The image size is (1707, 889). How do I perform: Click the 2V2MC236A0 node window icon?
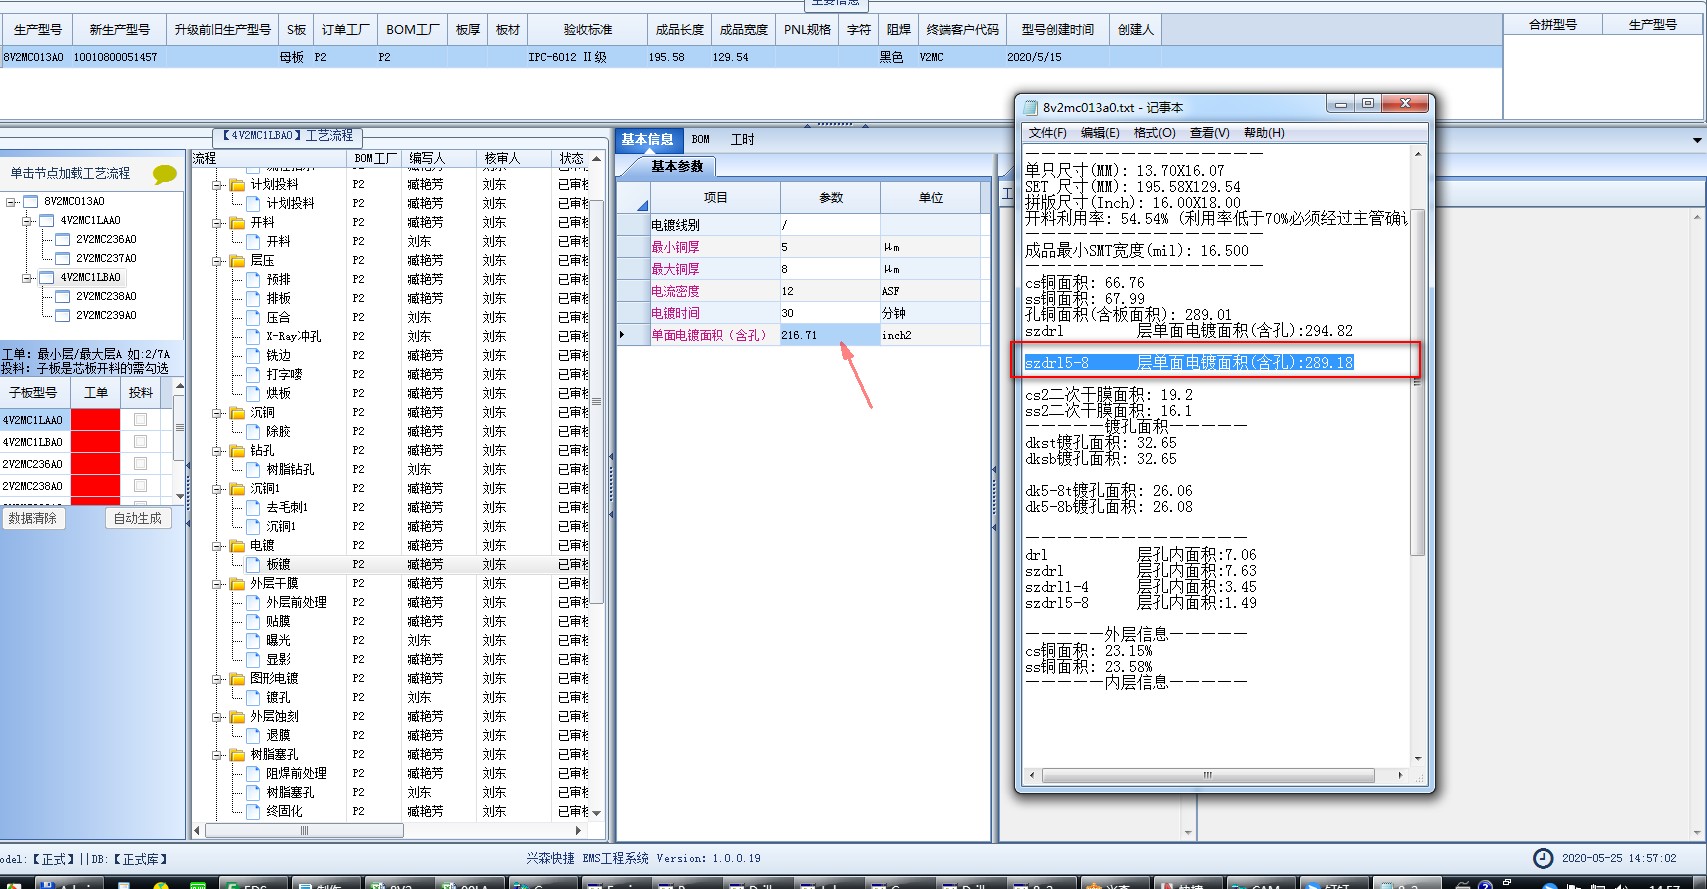[x=63, y=240]
